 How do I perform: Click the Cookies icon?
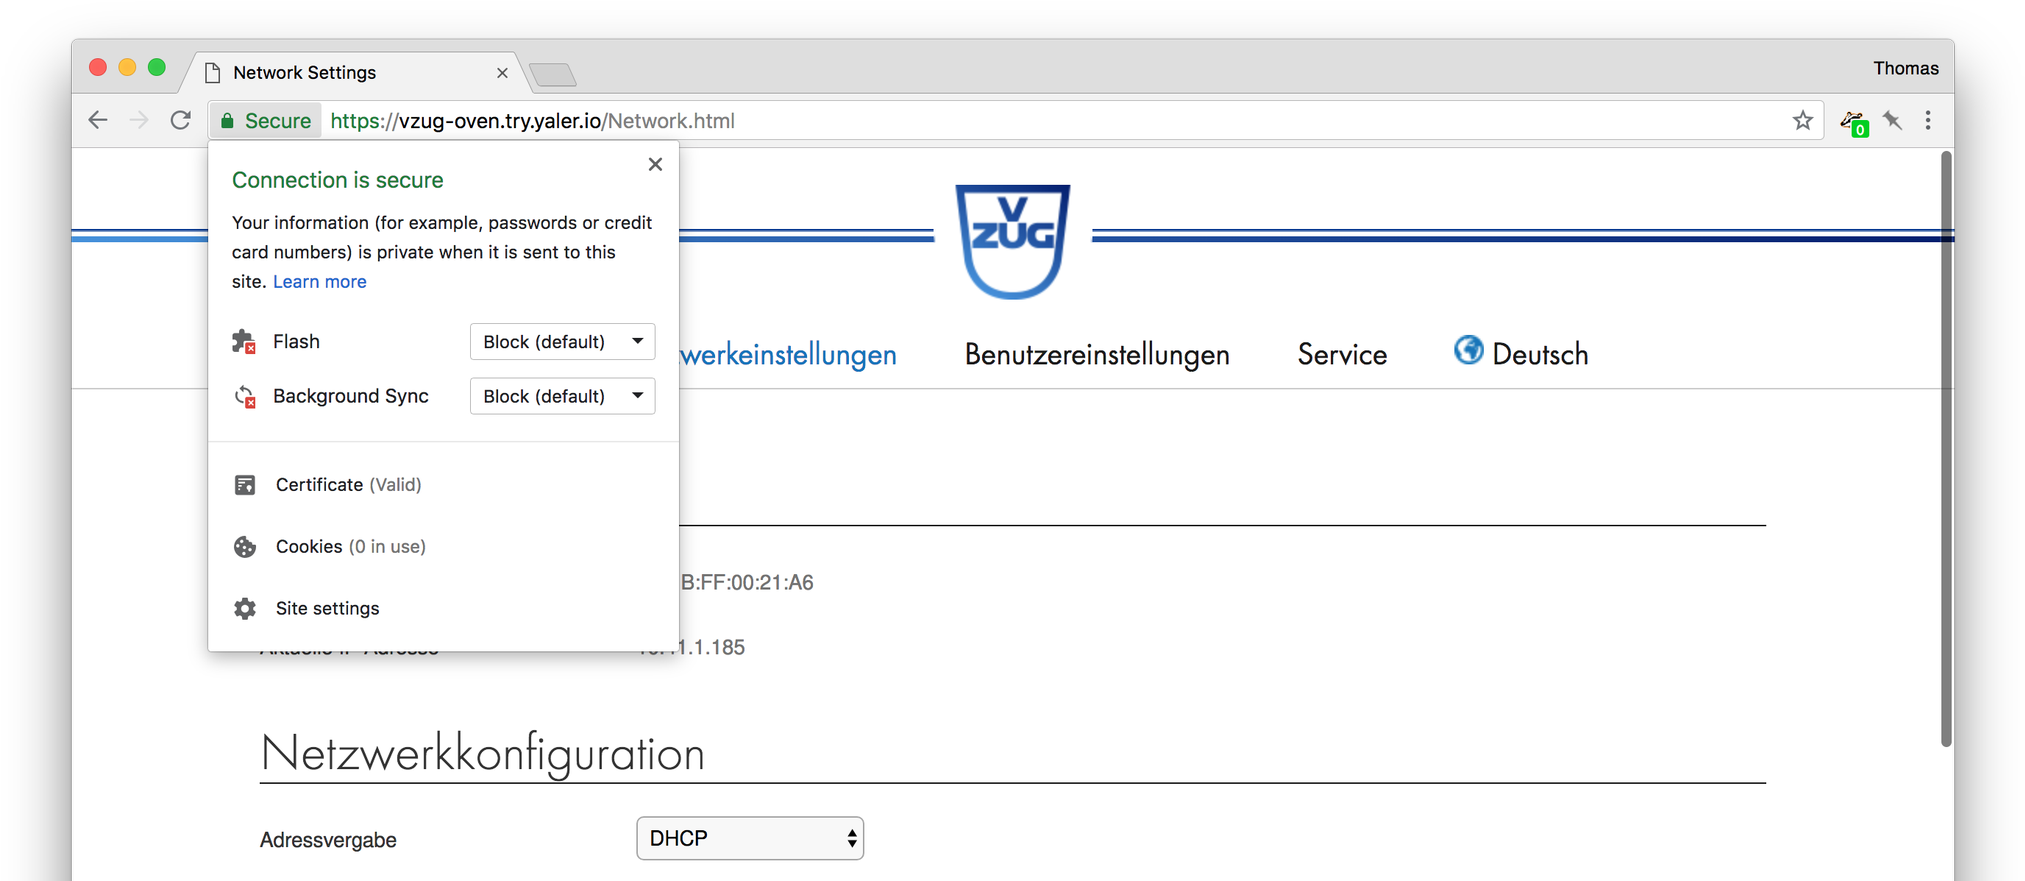click(x=245, y=547)
